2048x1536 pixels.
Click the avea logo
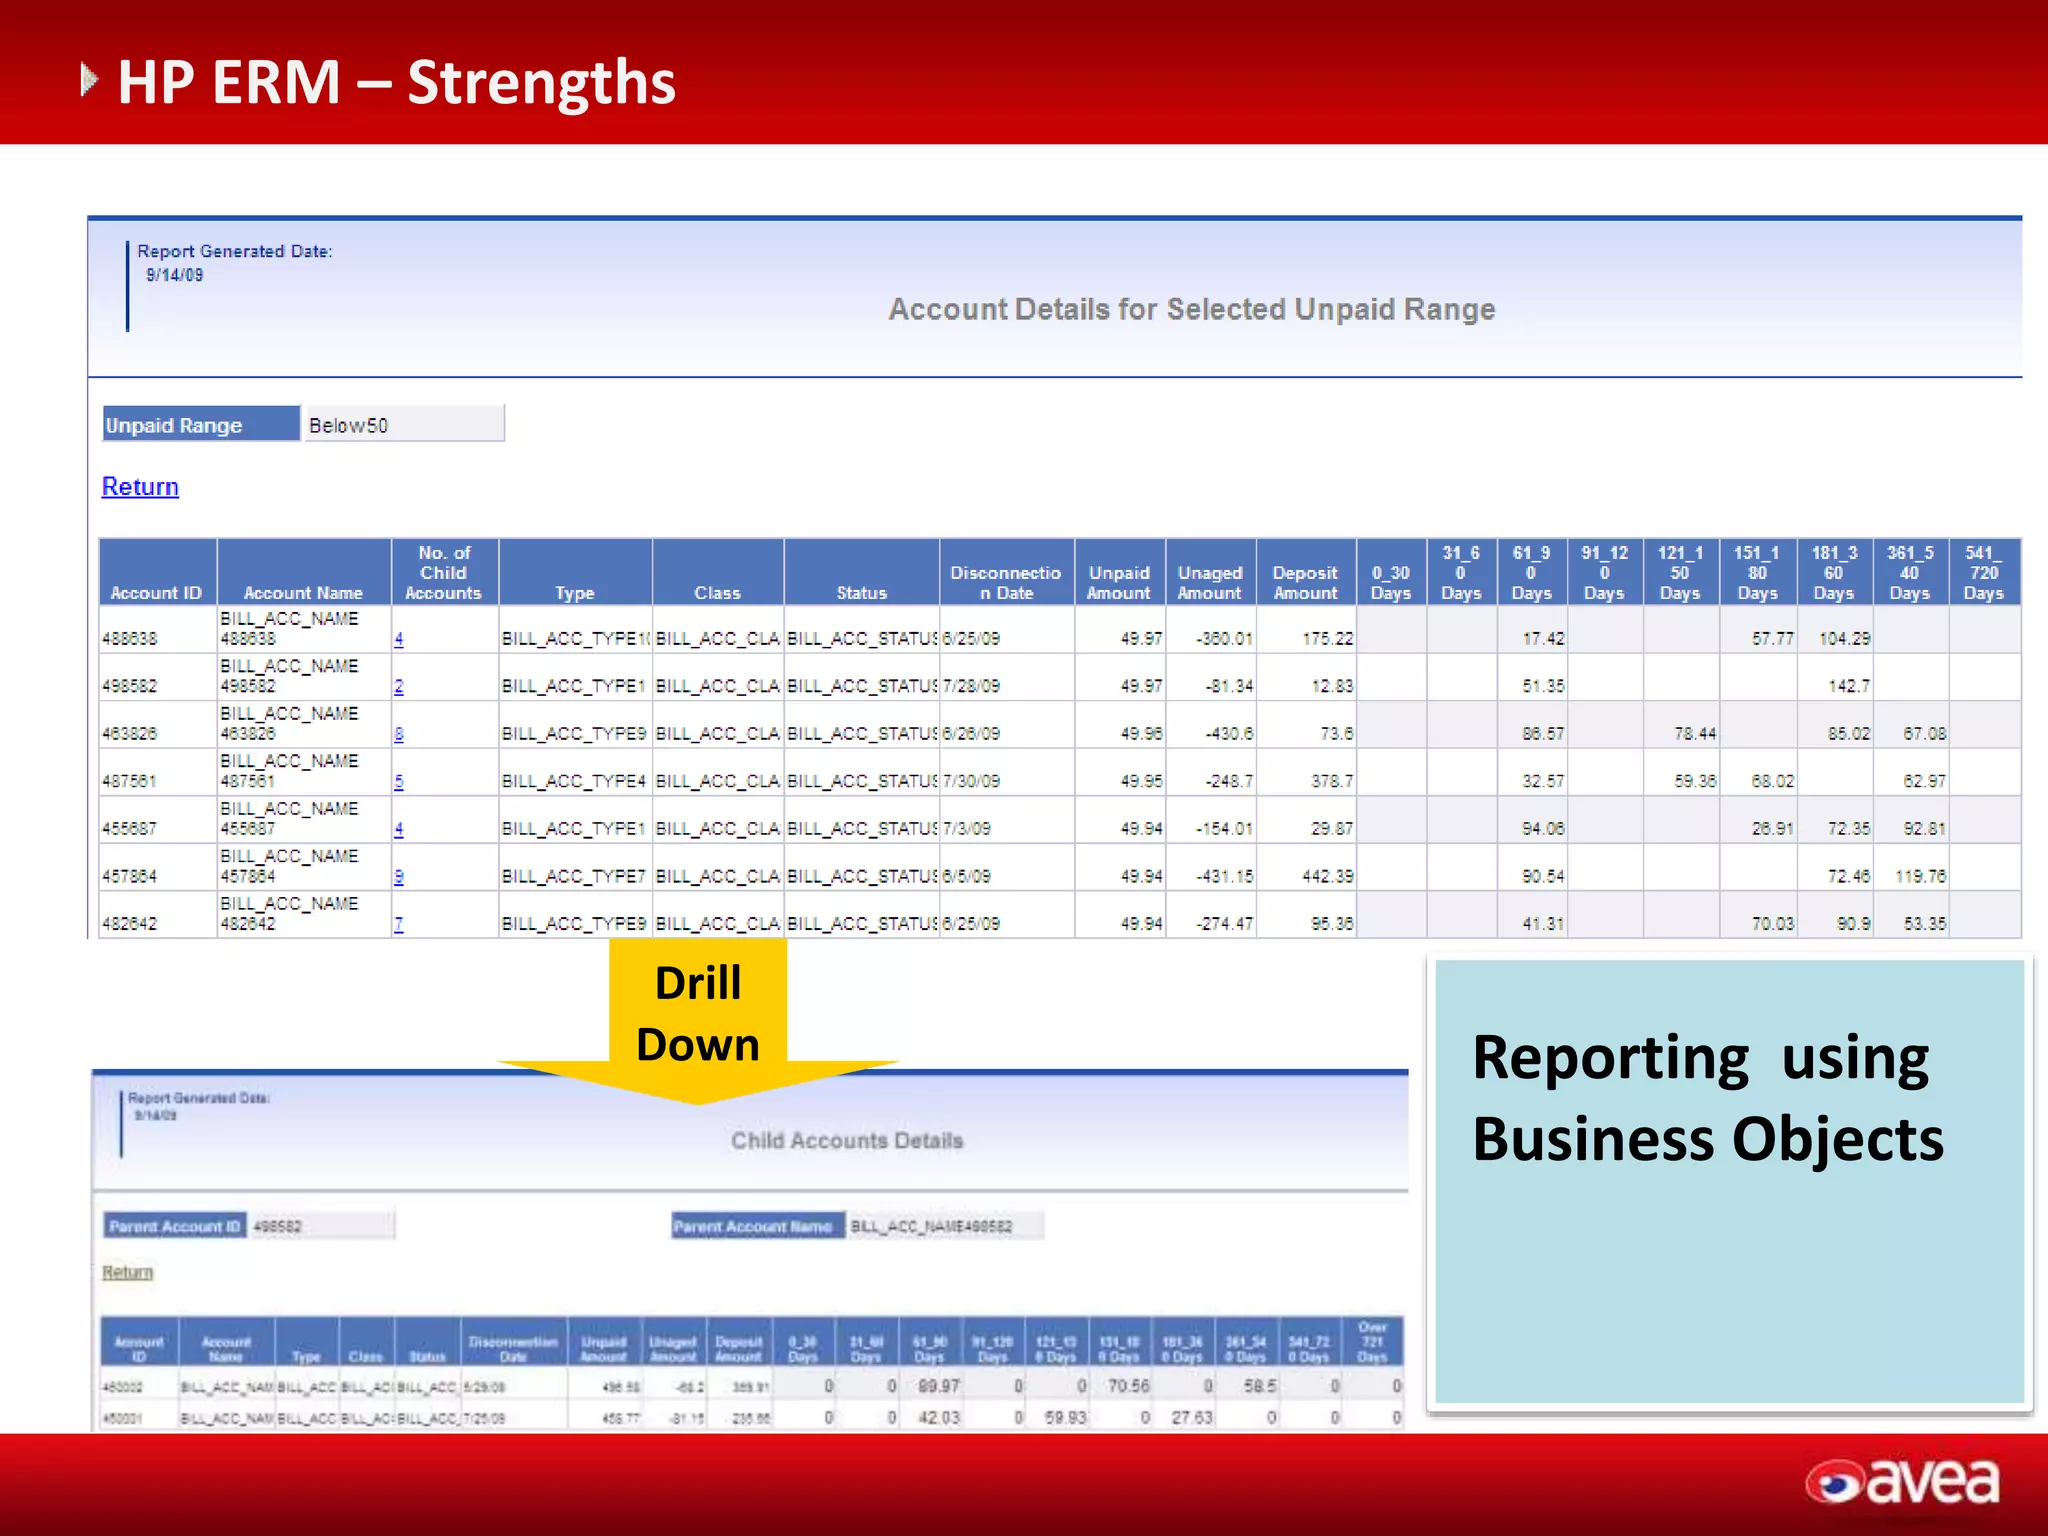point(1902,1483)
